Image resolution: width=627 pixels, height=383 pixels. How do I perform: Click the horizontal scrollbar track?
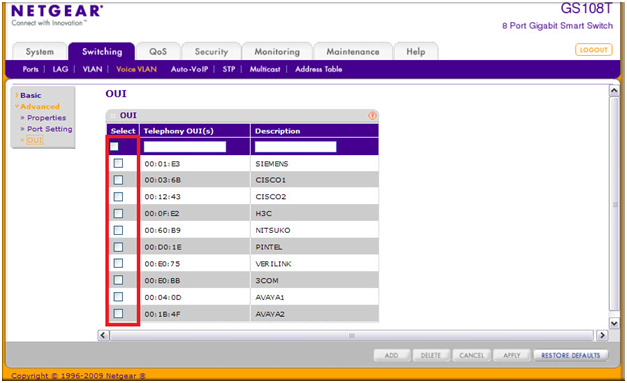pyautogui.click(x=352, y=335)
